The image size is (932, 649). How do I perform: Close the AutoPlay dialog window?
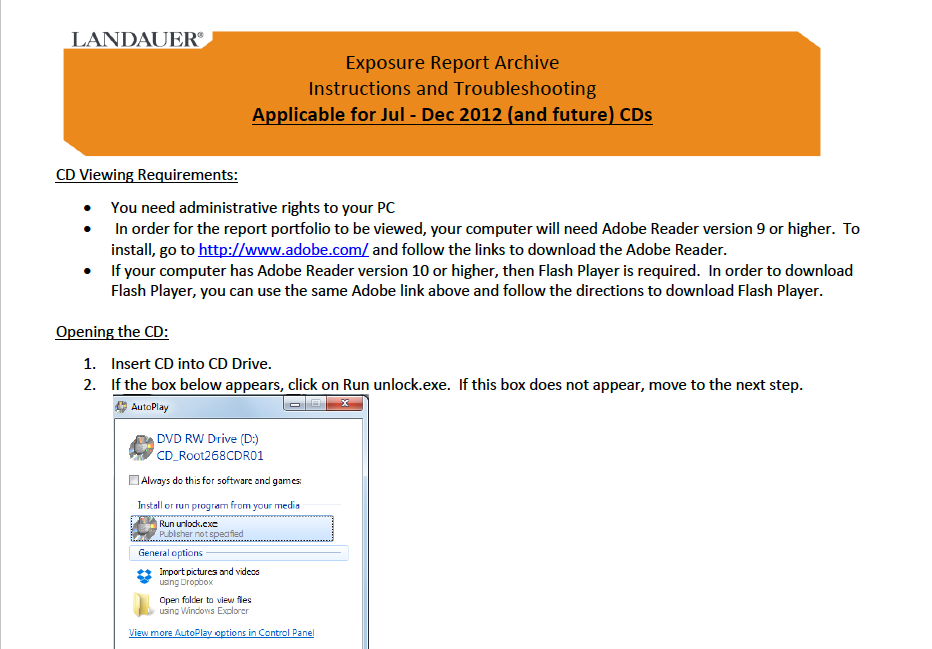tap(346, 405)
